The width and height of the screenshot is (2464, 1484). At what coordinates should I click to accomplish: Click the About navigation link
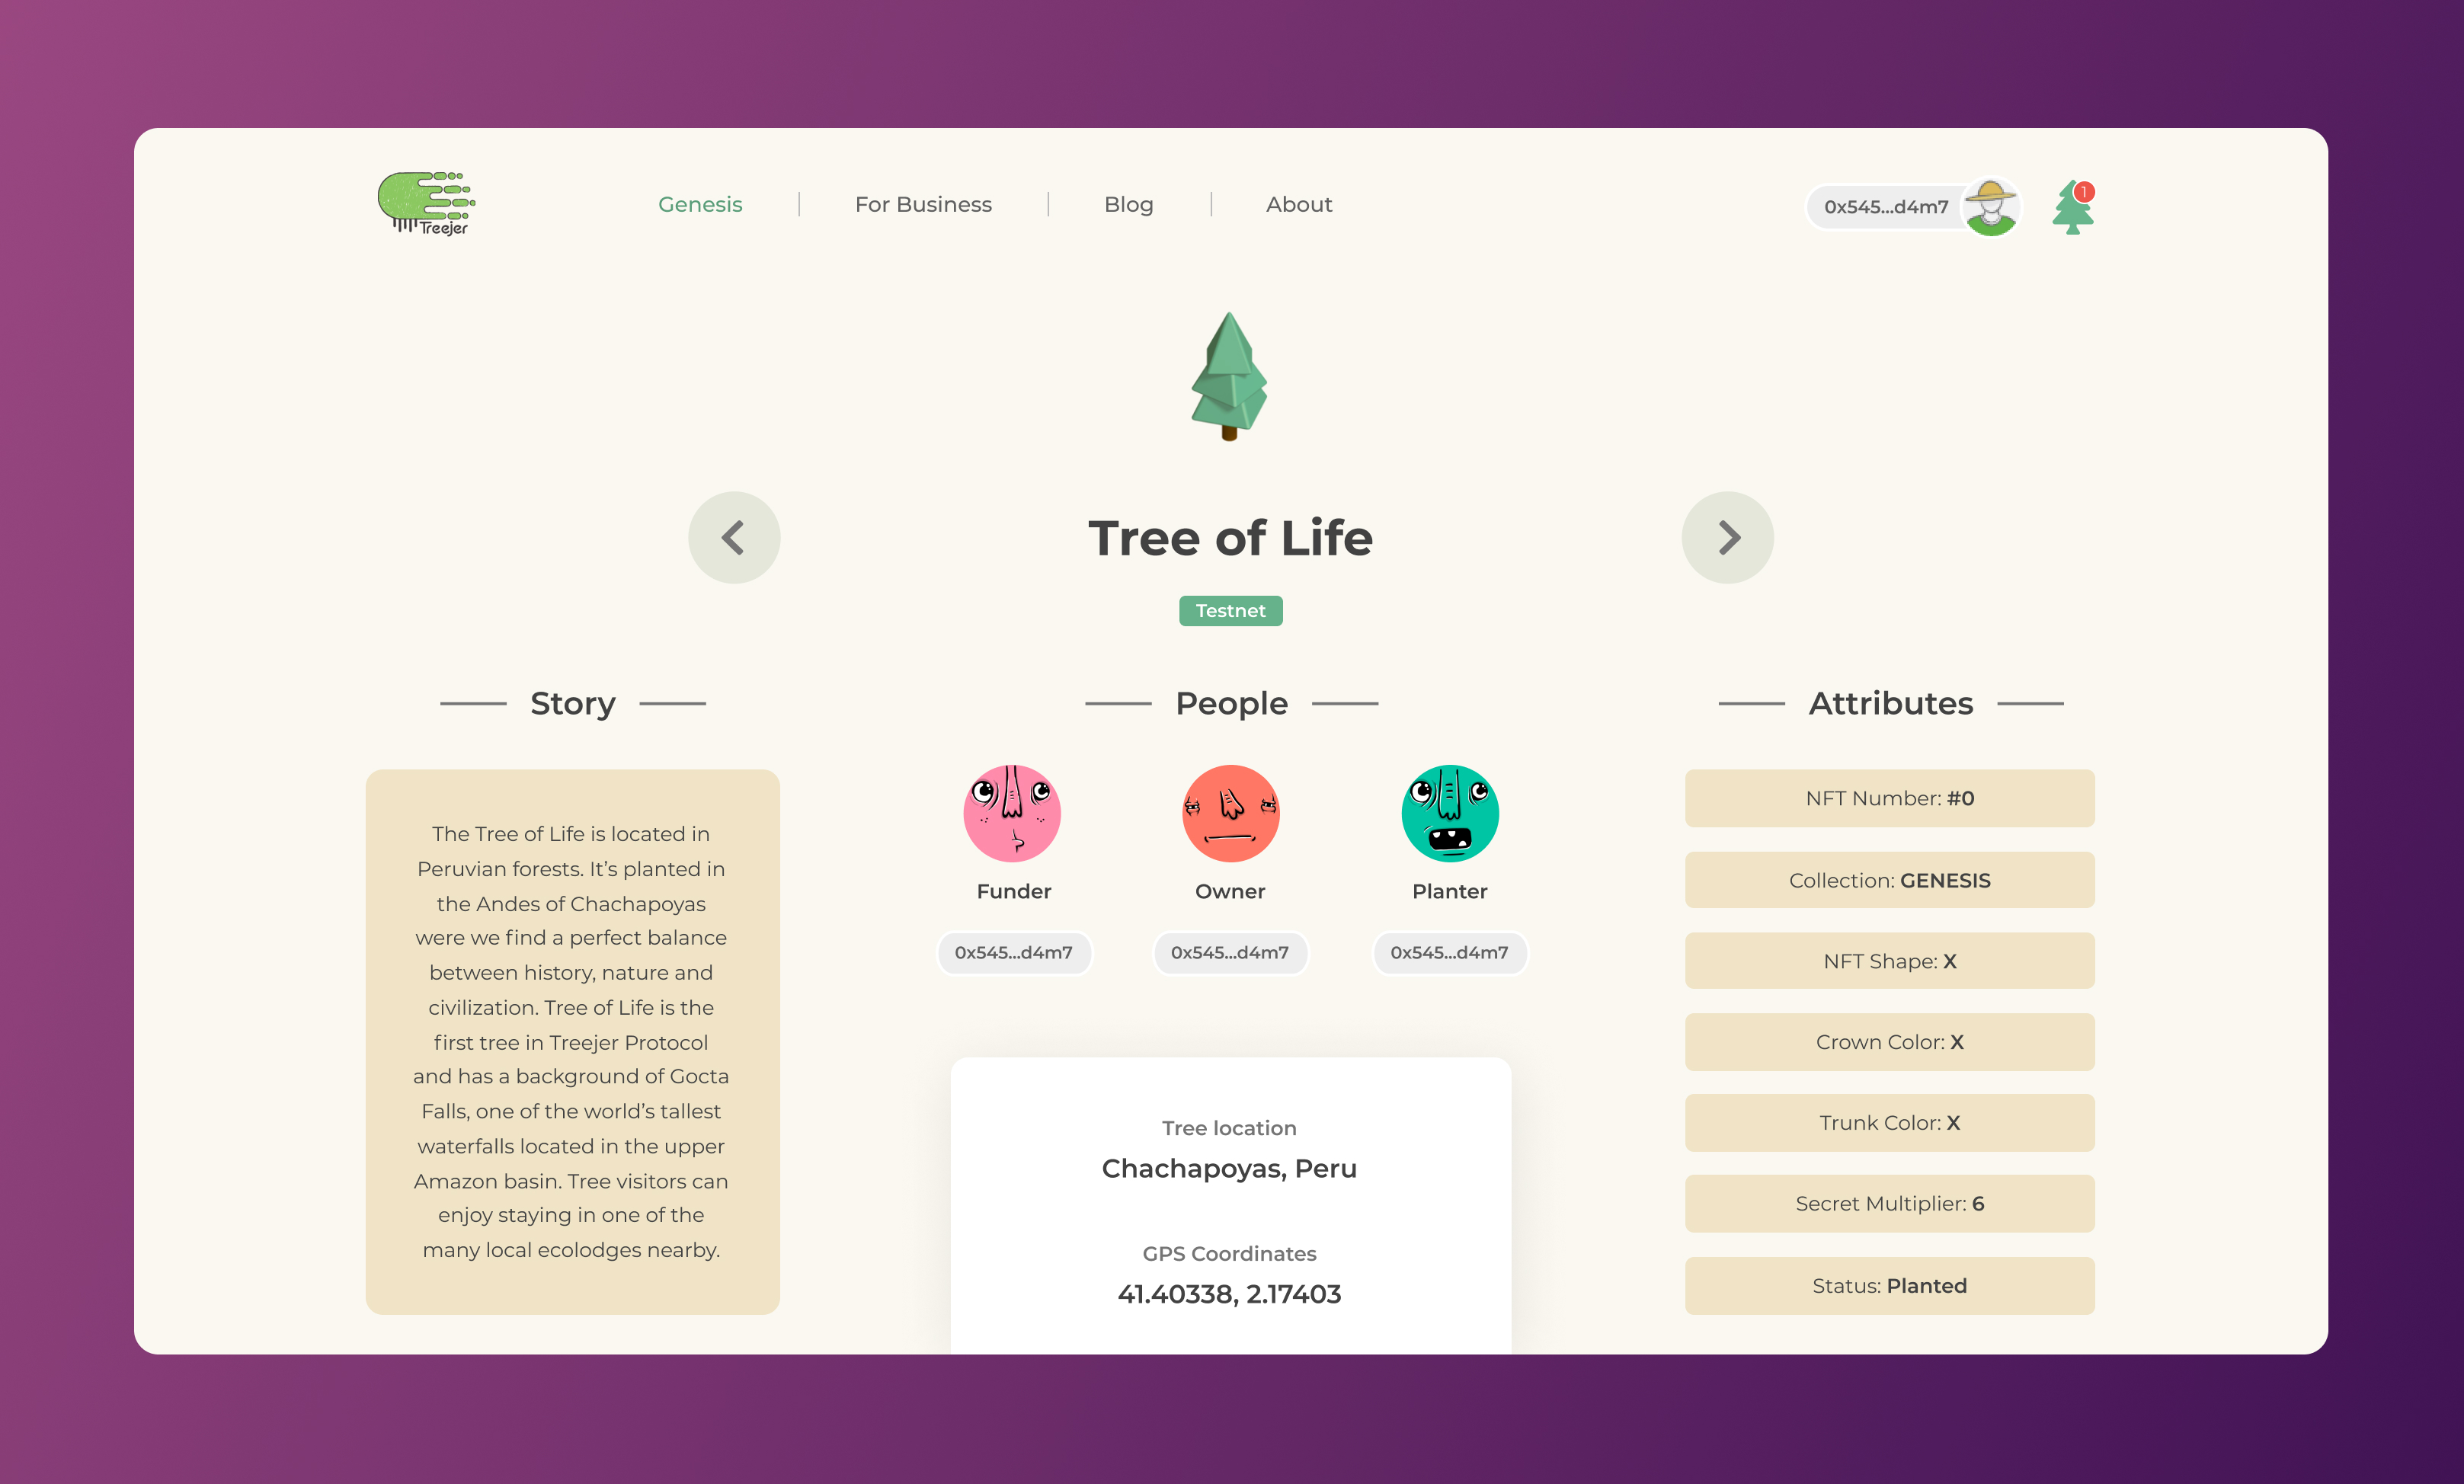[1299, 204]
